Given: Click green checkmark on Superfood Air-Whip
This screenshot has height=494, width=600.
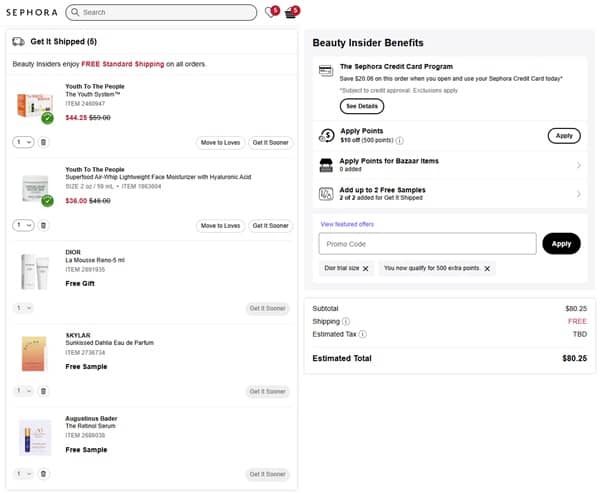Looking at the screenshot, I should (47, 201).
